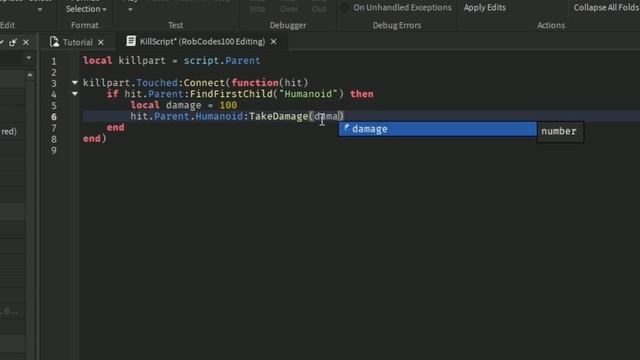
Task: Click the left panel scroll up arrow
Action: point(30,75)
